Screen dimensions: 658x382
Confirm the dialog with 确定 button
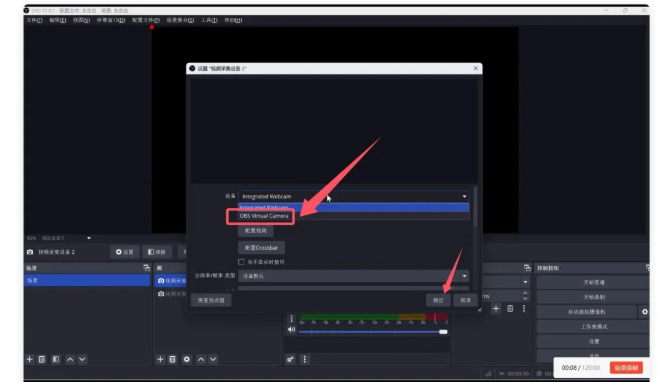tap(438, 300)
